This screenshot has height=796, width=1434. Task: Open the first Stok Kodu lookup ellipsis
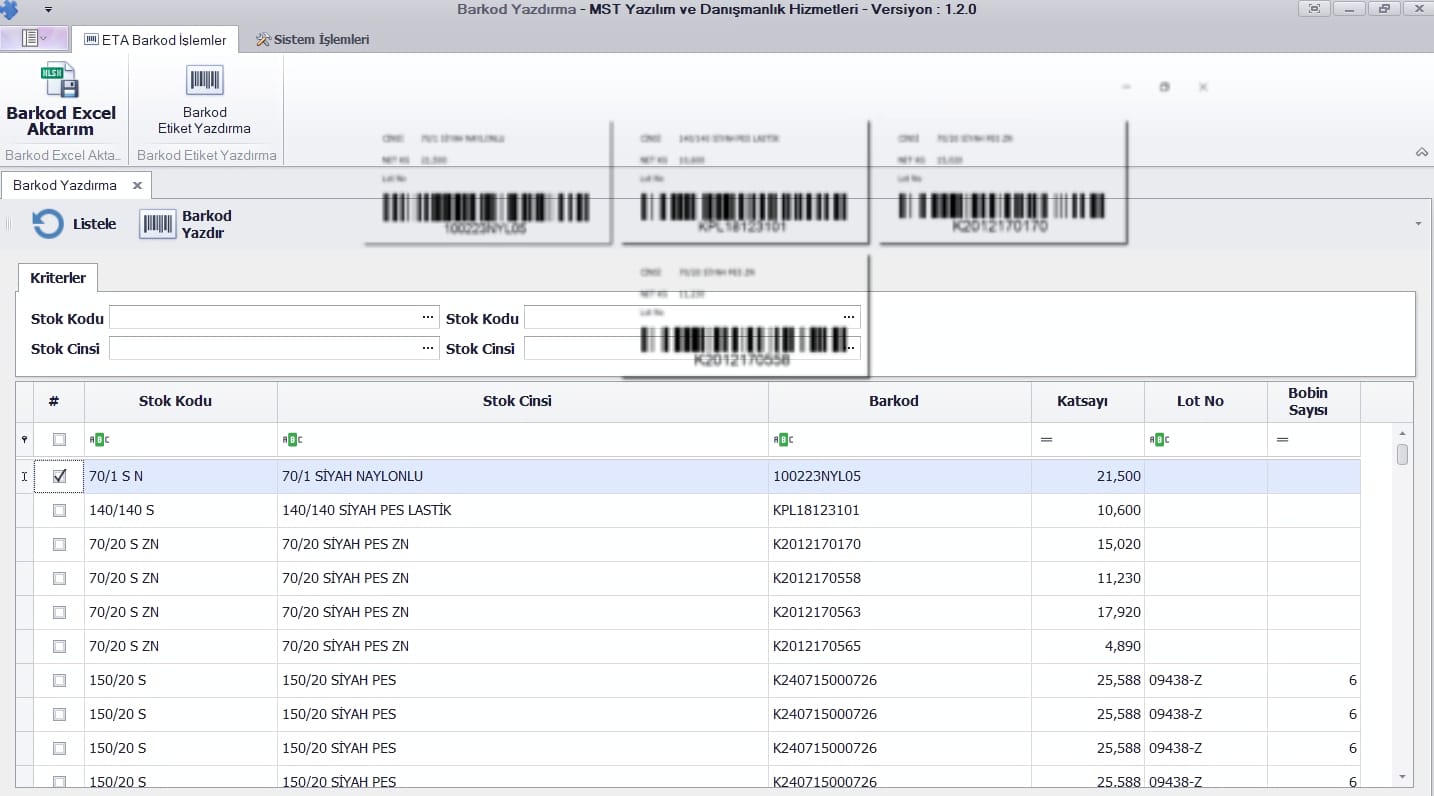point(428,318)
